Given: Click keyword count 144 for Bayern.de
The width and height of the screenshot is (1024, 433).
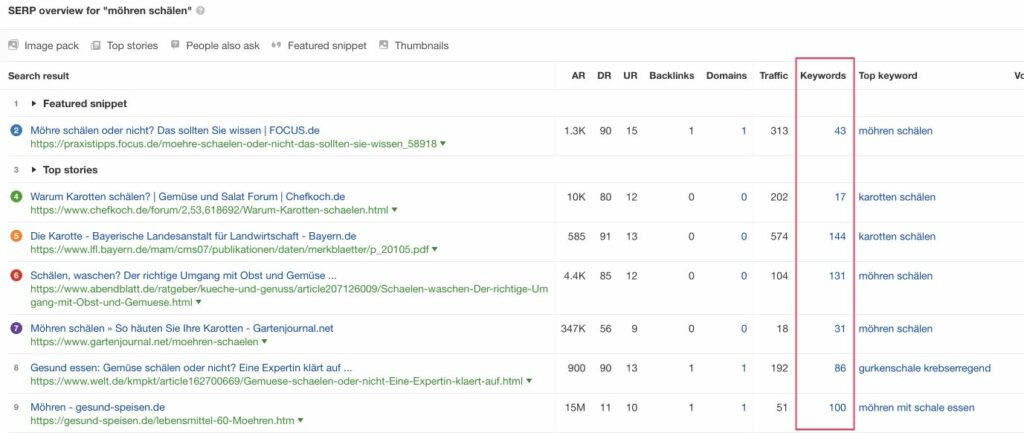Looking at the screenshot, I should [837, 236].
